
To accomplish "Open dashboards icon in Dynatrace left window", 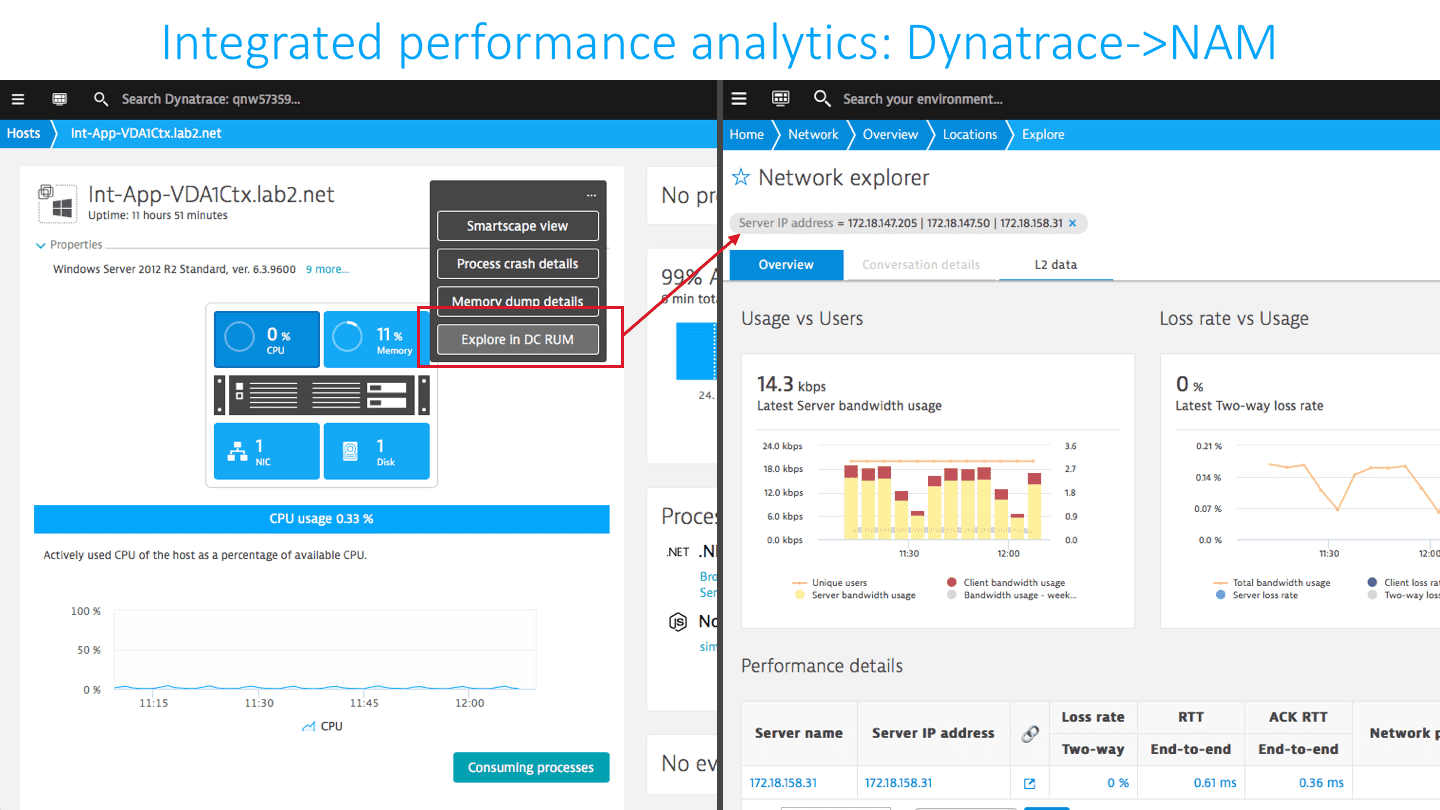I will pyautogui.click(x=60, y=99).
